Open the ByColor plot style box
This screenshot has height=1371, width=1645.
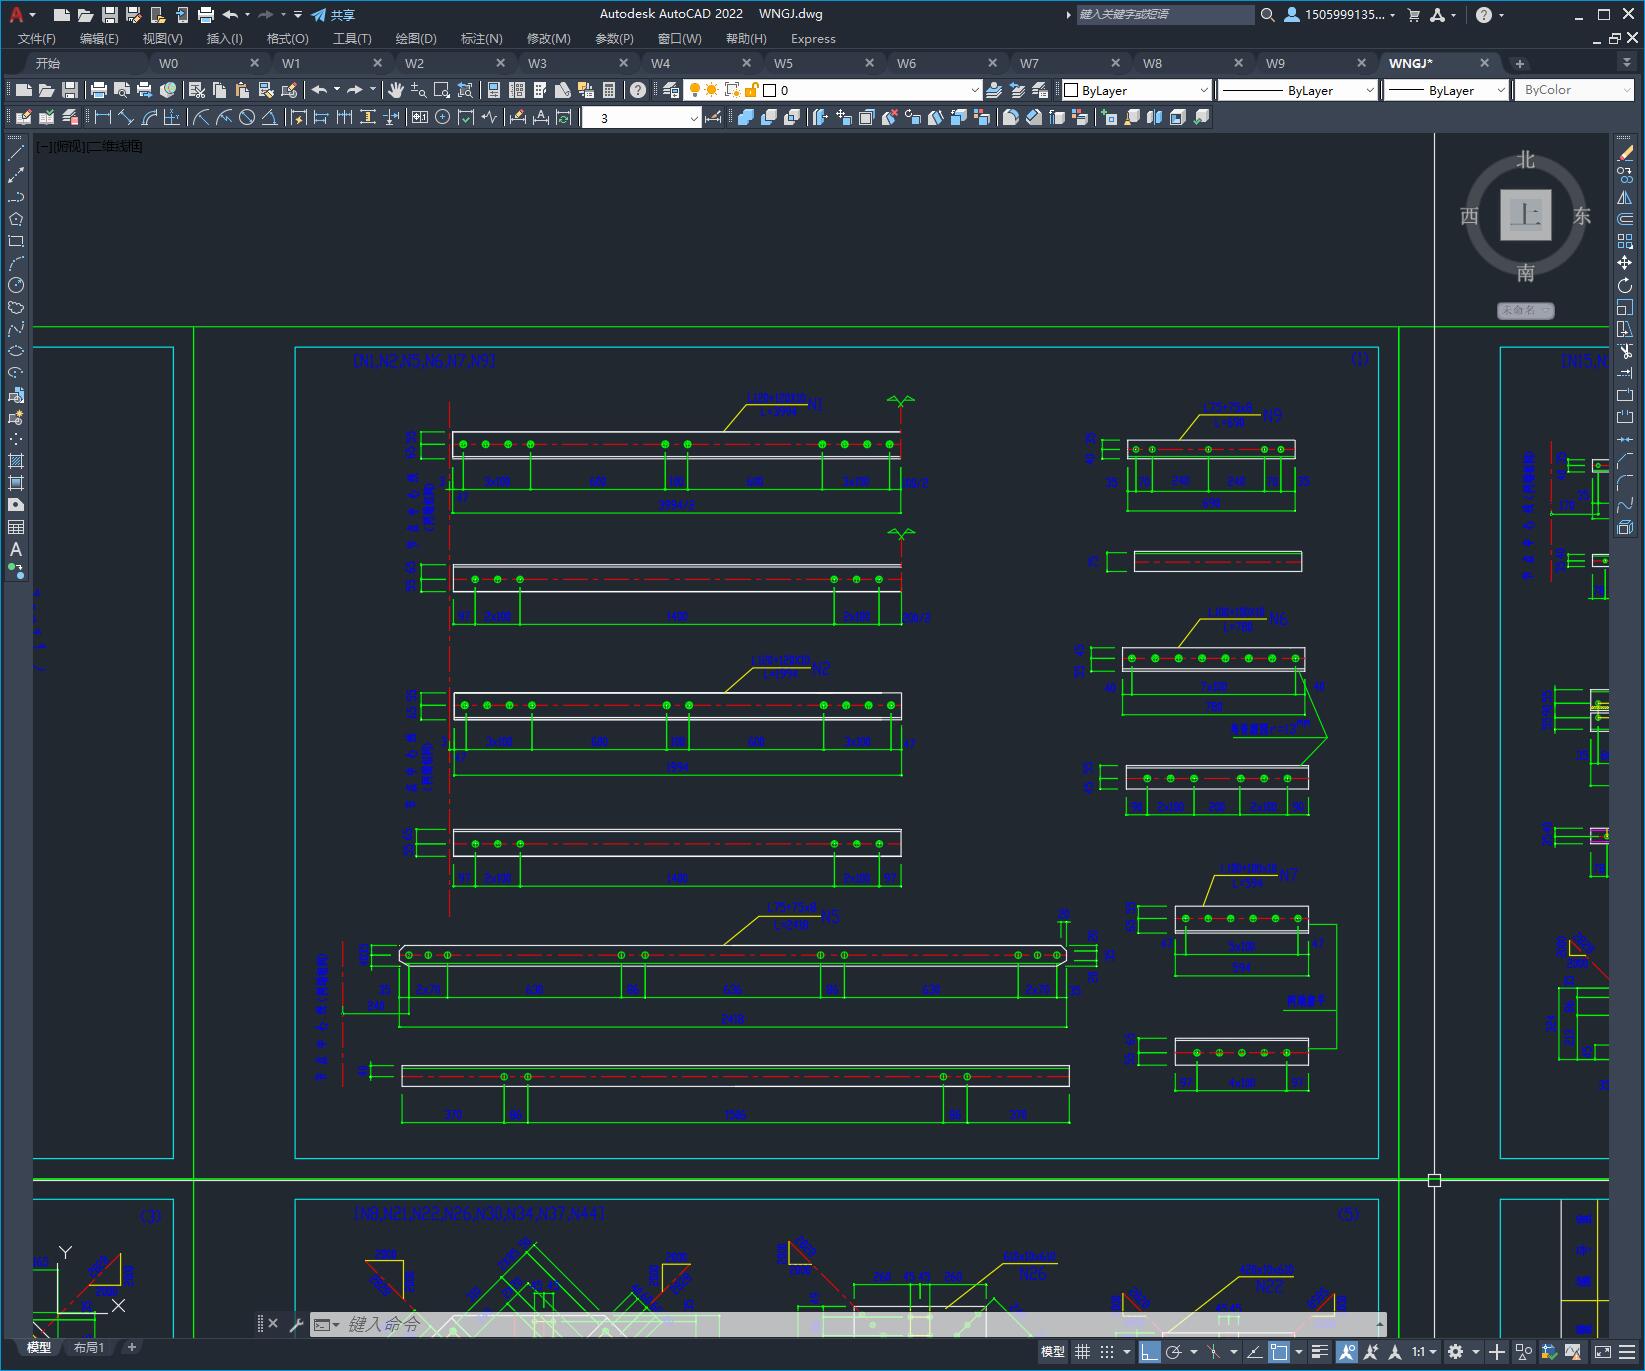tap(1574, 90)
